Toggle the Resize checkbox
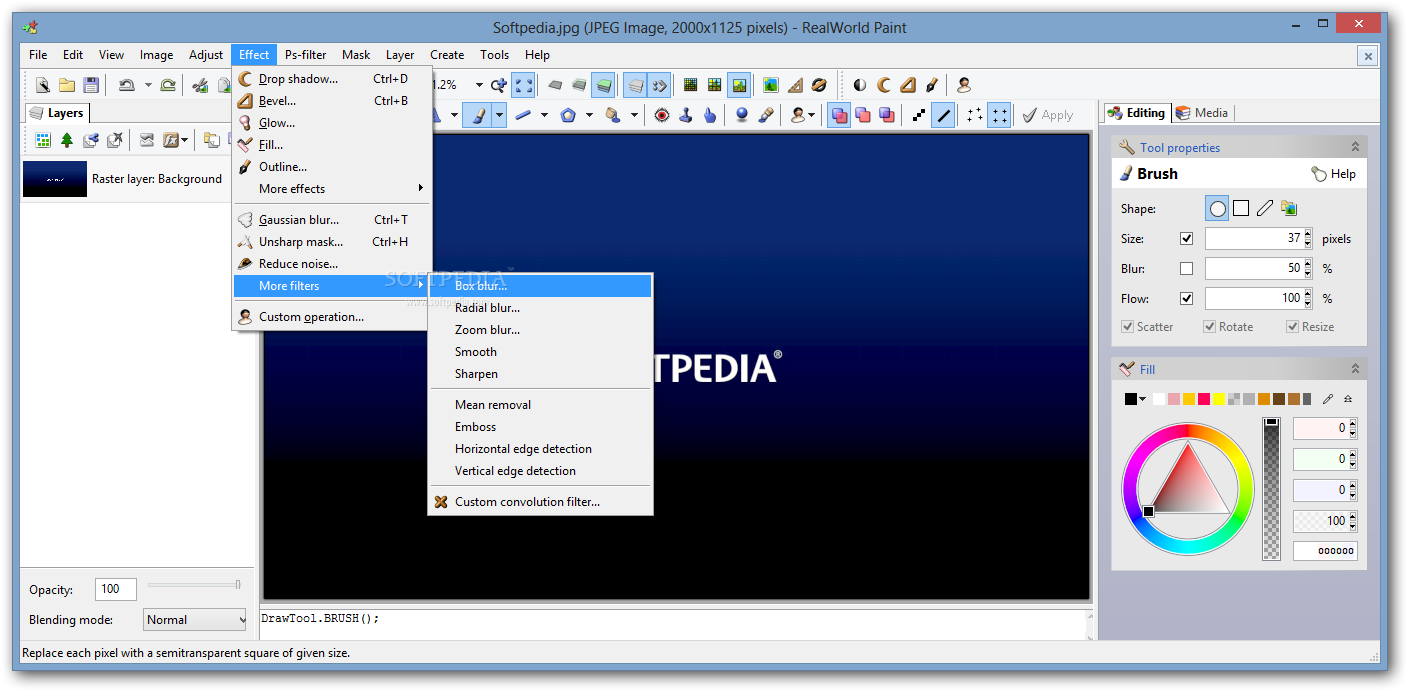This screenshot has height=691, width=1408. [1293, 327]
